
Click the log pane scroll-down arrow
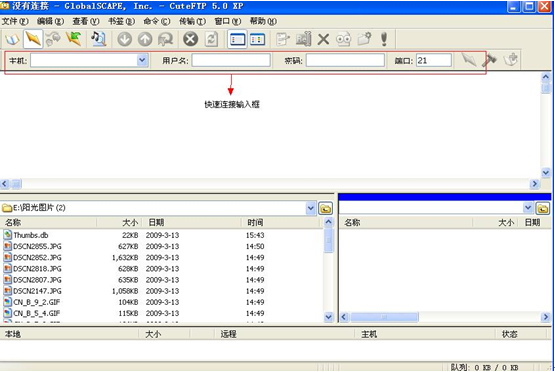click(545, 172)
